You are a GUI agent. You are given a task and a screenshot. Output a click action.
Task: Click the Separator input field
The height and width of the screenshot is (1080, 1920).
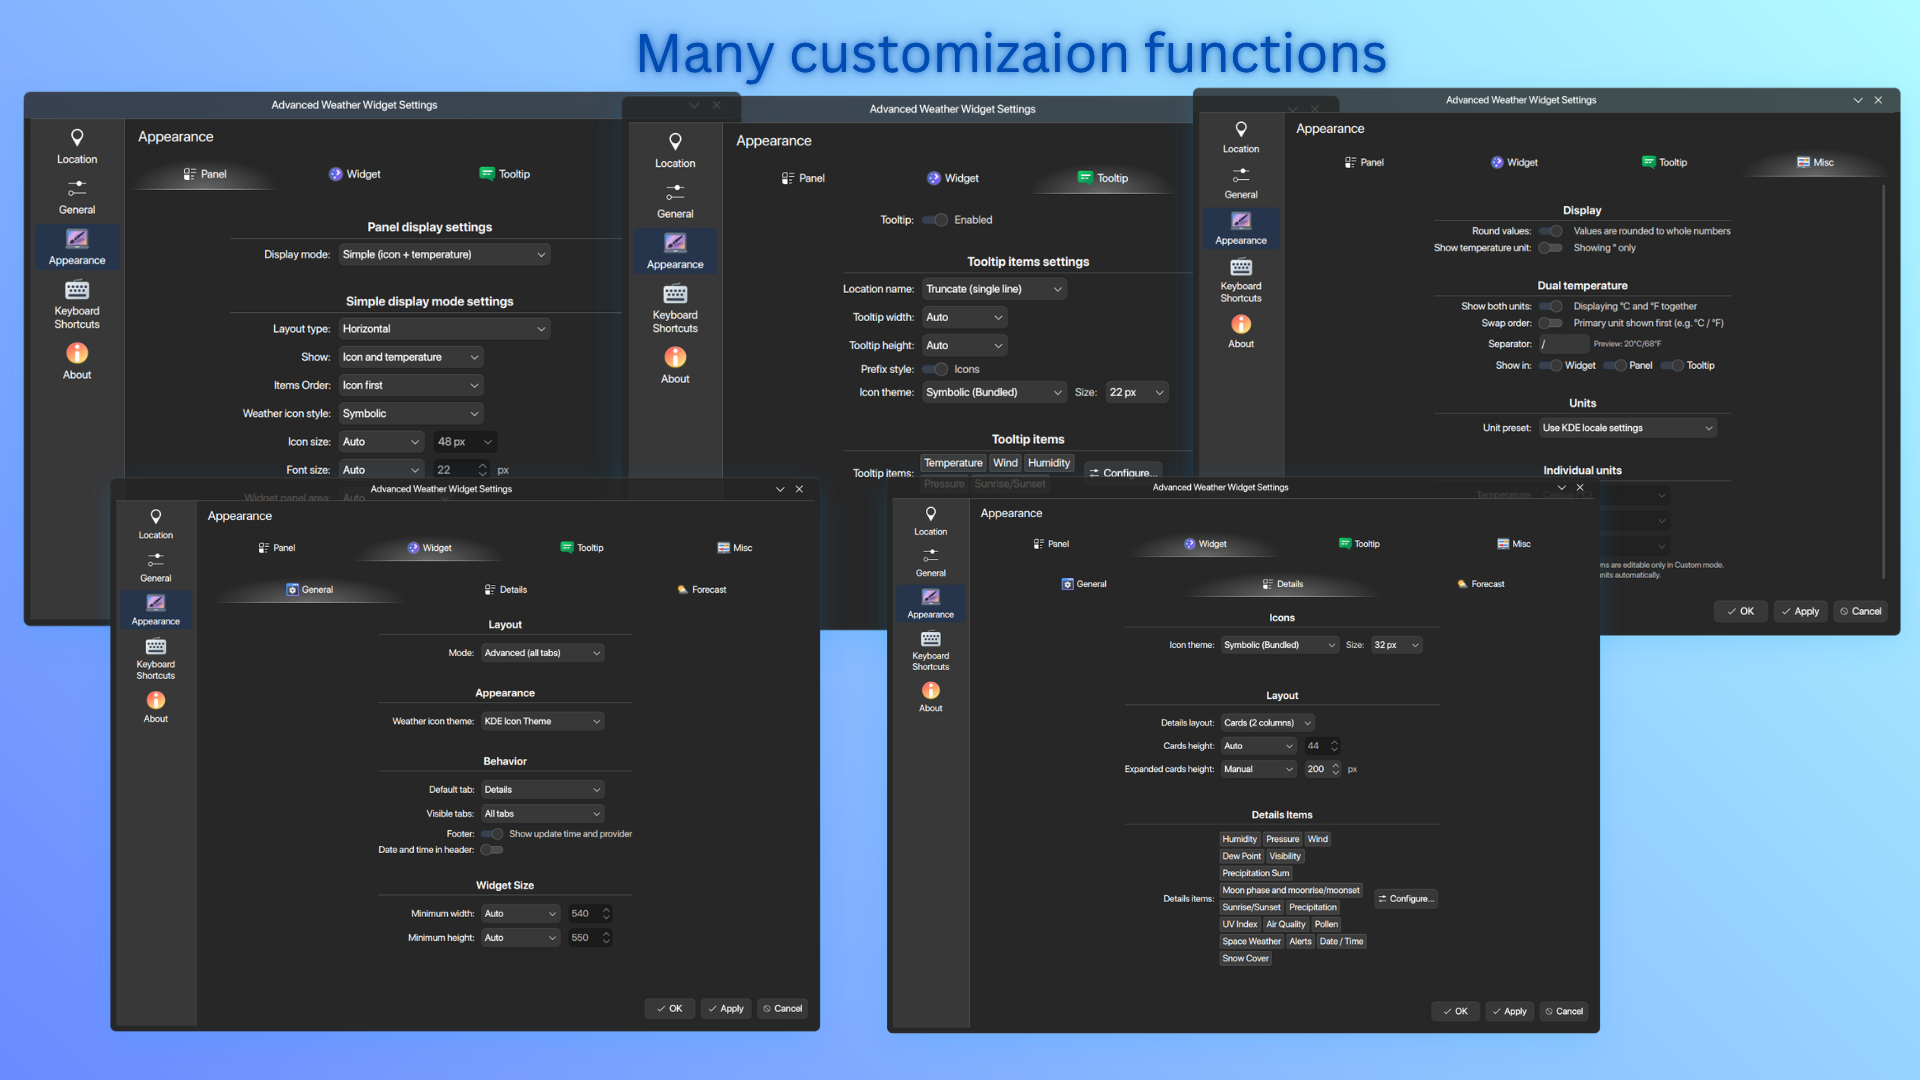(x=1563, y=344)
